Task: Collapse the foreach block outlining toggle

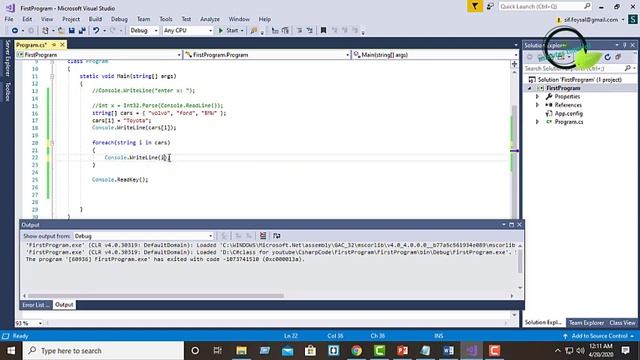Action: point(52,143)
